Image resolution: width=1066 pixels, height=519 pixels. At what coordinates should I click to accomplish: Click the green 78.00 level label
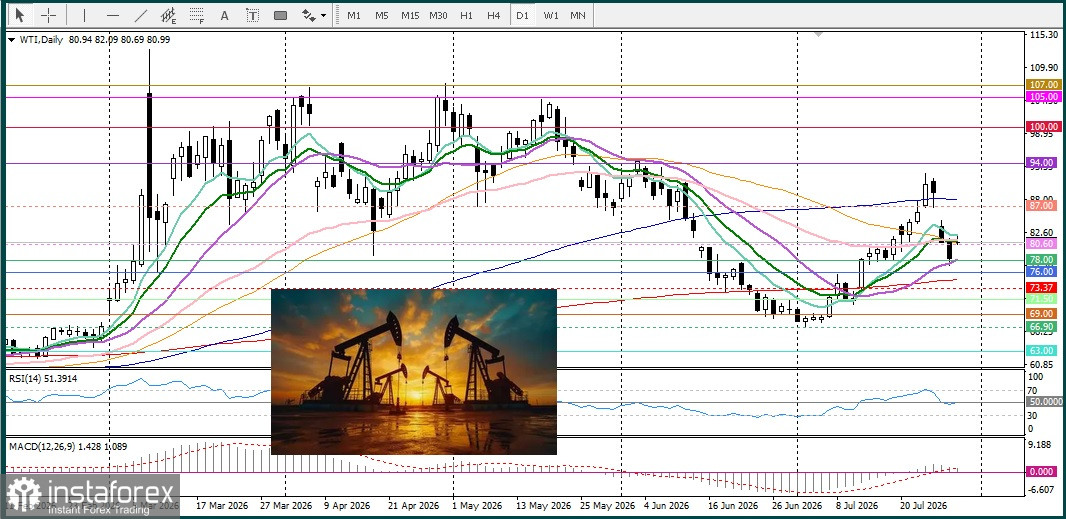point(1043,260)
